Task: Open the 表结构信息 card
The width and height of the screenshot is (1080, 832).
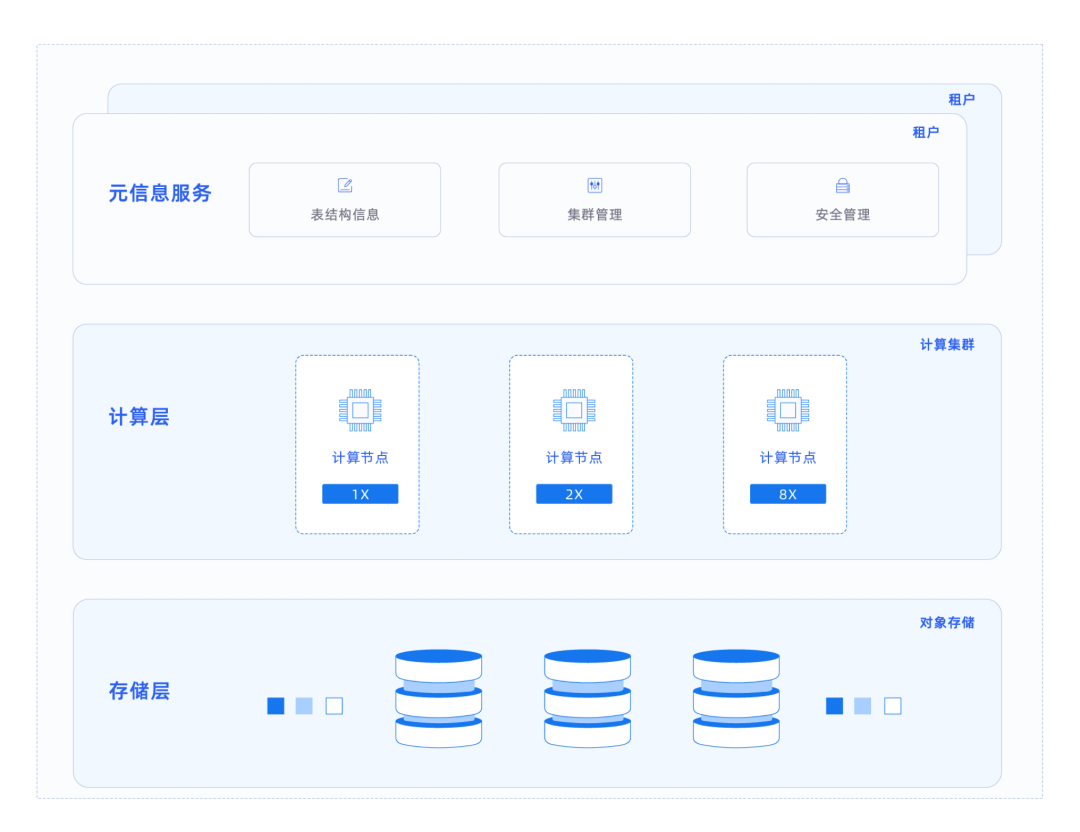Action: pos(345,200)
